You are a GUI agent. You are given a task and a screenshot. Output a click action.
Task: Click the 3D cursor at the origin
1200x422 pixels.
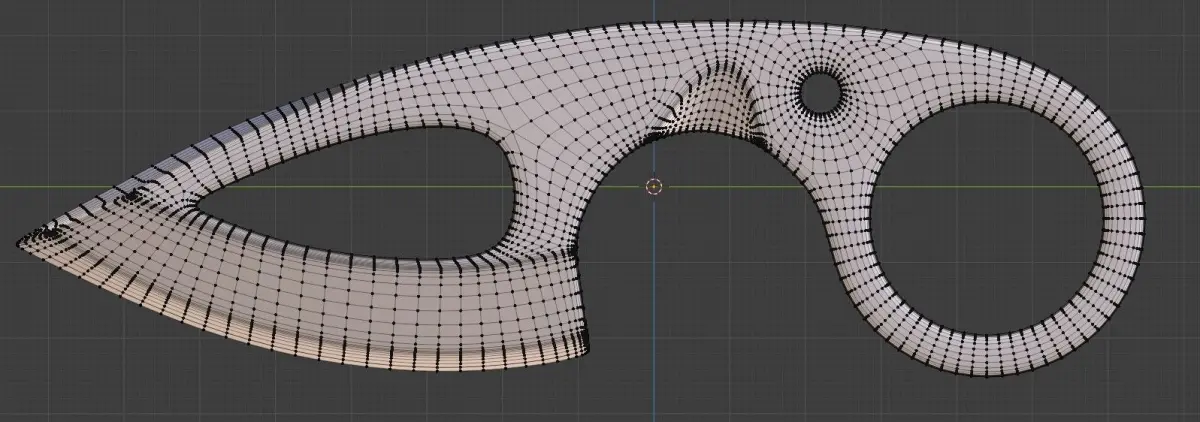(654, 186)
